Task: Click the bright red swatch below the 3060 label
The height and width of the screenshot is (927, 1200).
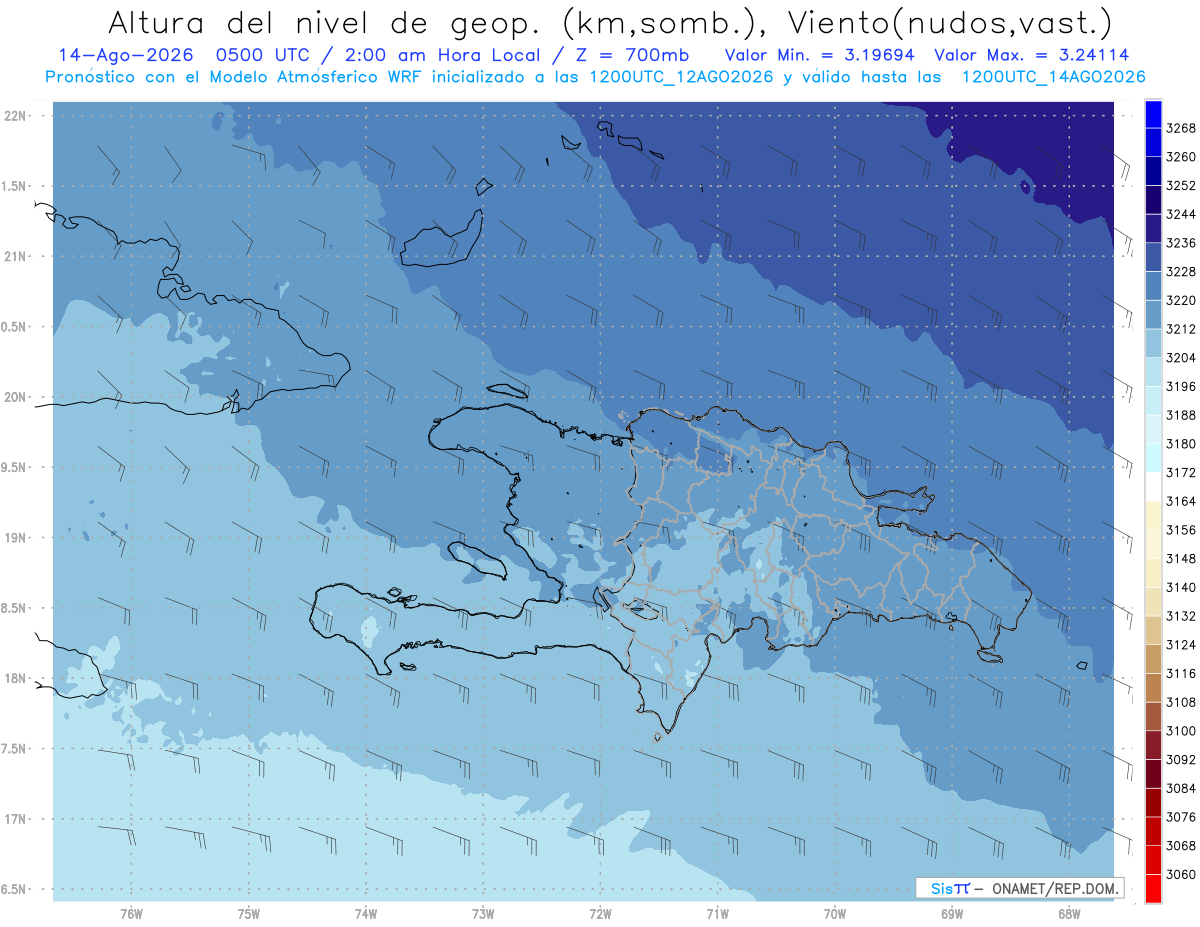Action: click(1153, 888)
